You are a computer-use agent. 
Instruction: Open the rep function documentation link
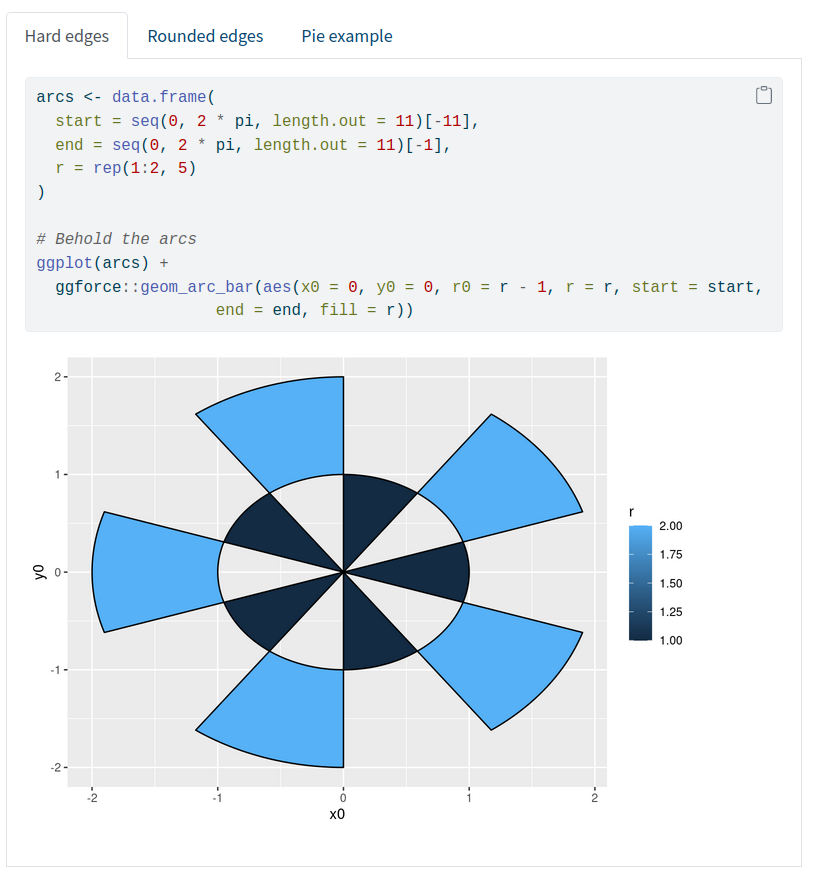(x=106, y=168)
